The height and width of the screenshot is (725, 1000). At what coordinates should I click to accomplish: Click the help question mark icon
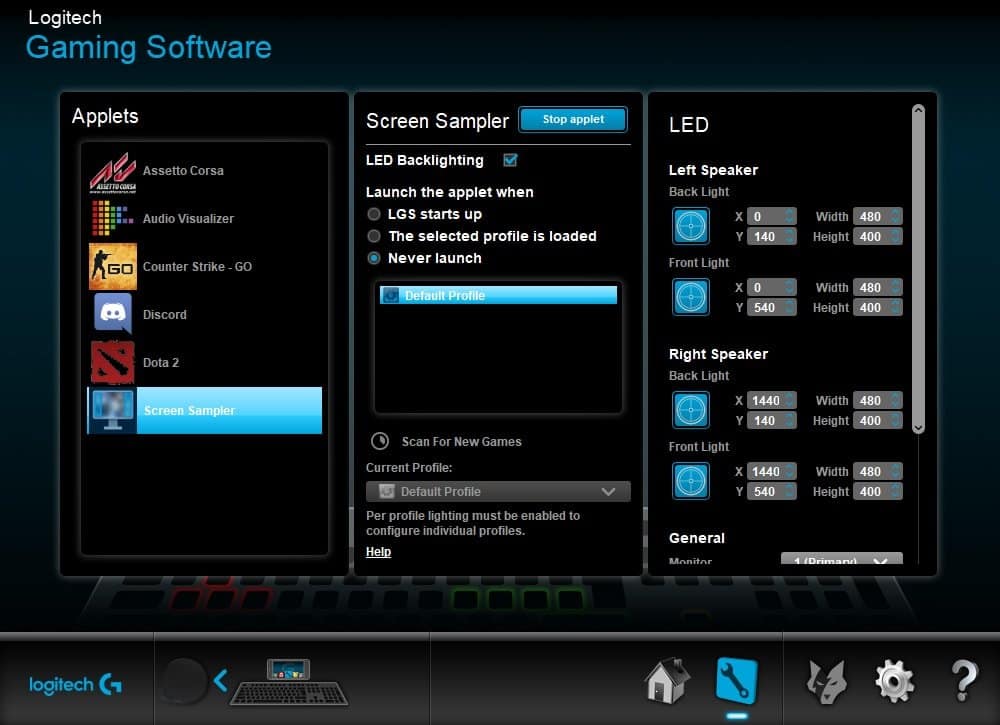[x=963, y=680]
